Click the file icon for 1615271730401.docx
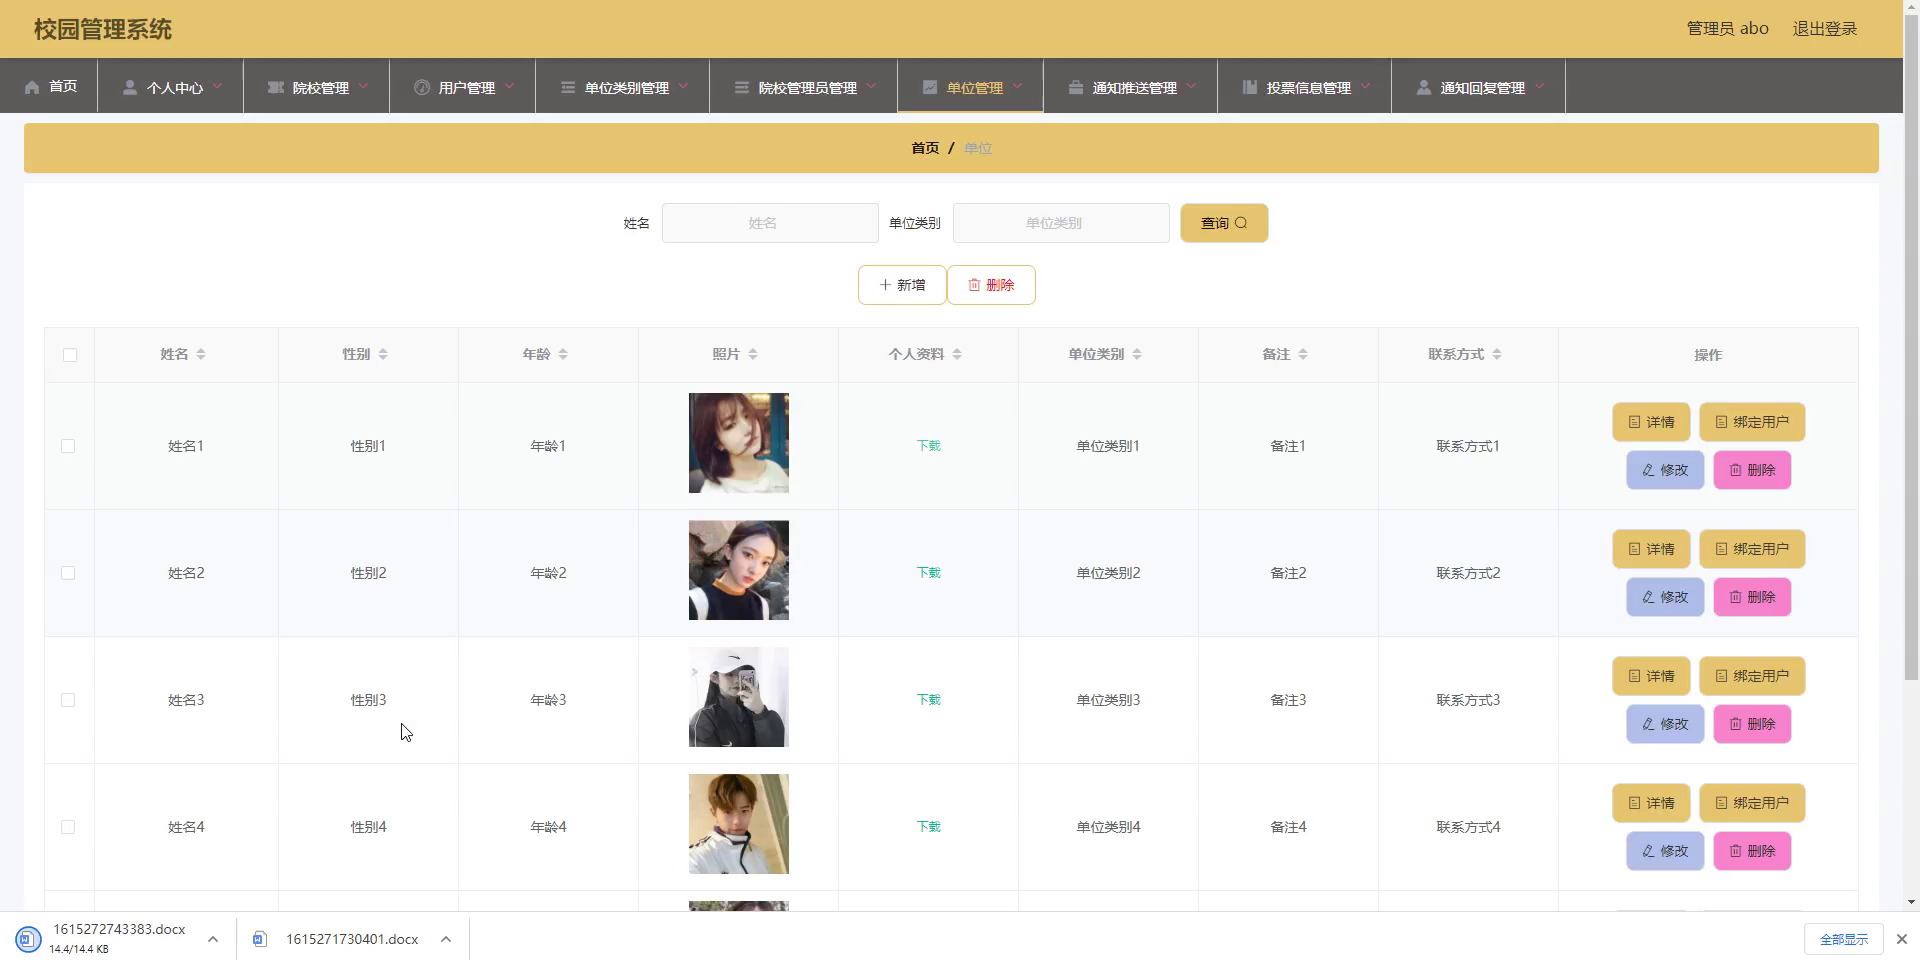The width and height of the screenshot is (1920, 960). [260, 939]
